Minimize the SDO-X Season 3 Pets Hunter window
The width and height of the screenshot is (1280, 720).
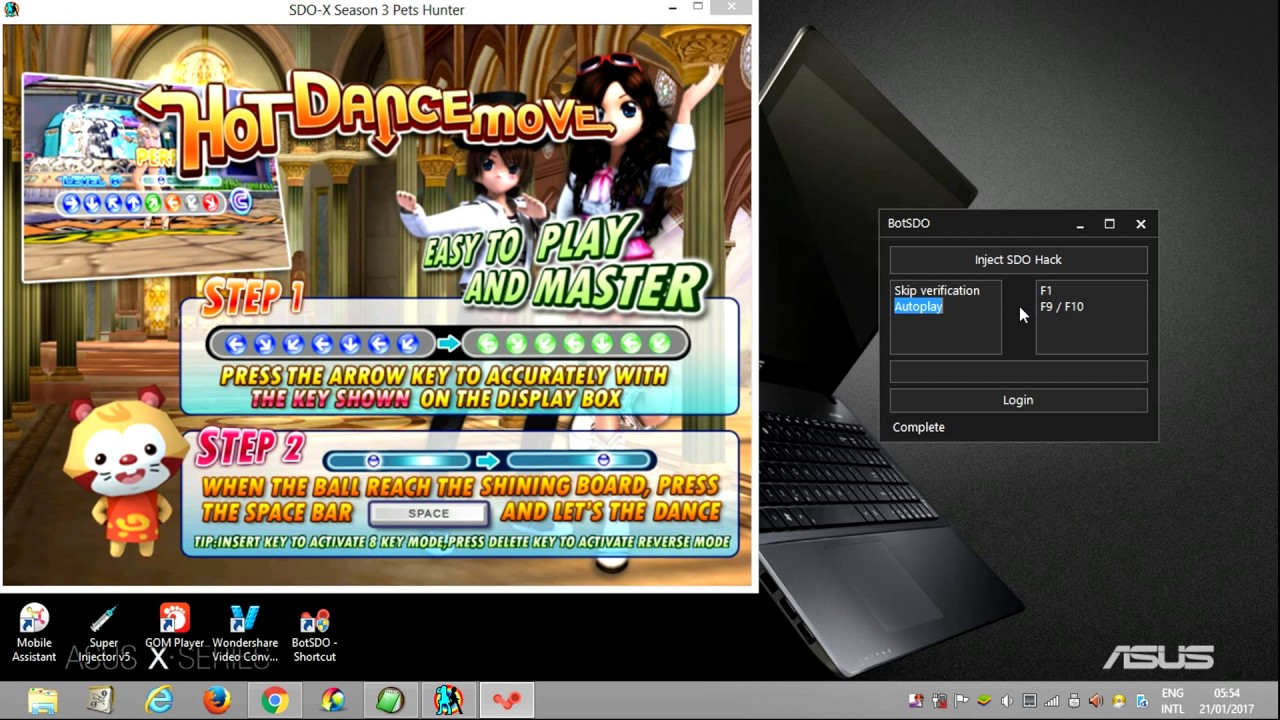673,8
